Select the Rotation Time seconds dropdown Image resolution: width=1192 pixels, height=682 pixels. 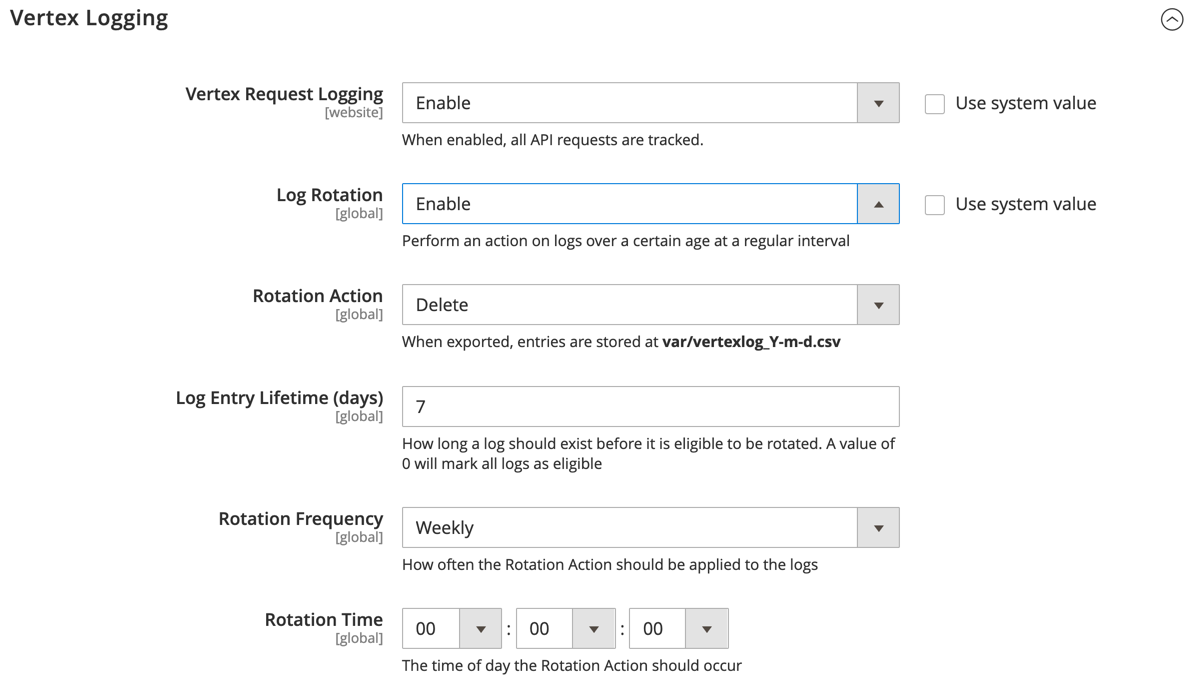pyautogui.click(x=679, y=629)
